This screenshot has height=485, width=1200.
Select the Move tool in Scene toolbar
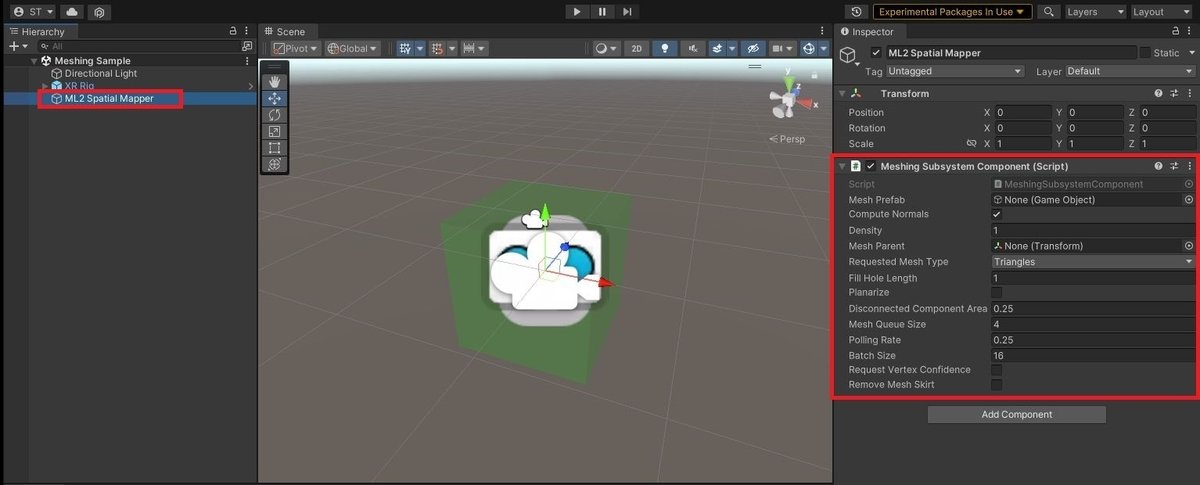coord(274,98)
